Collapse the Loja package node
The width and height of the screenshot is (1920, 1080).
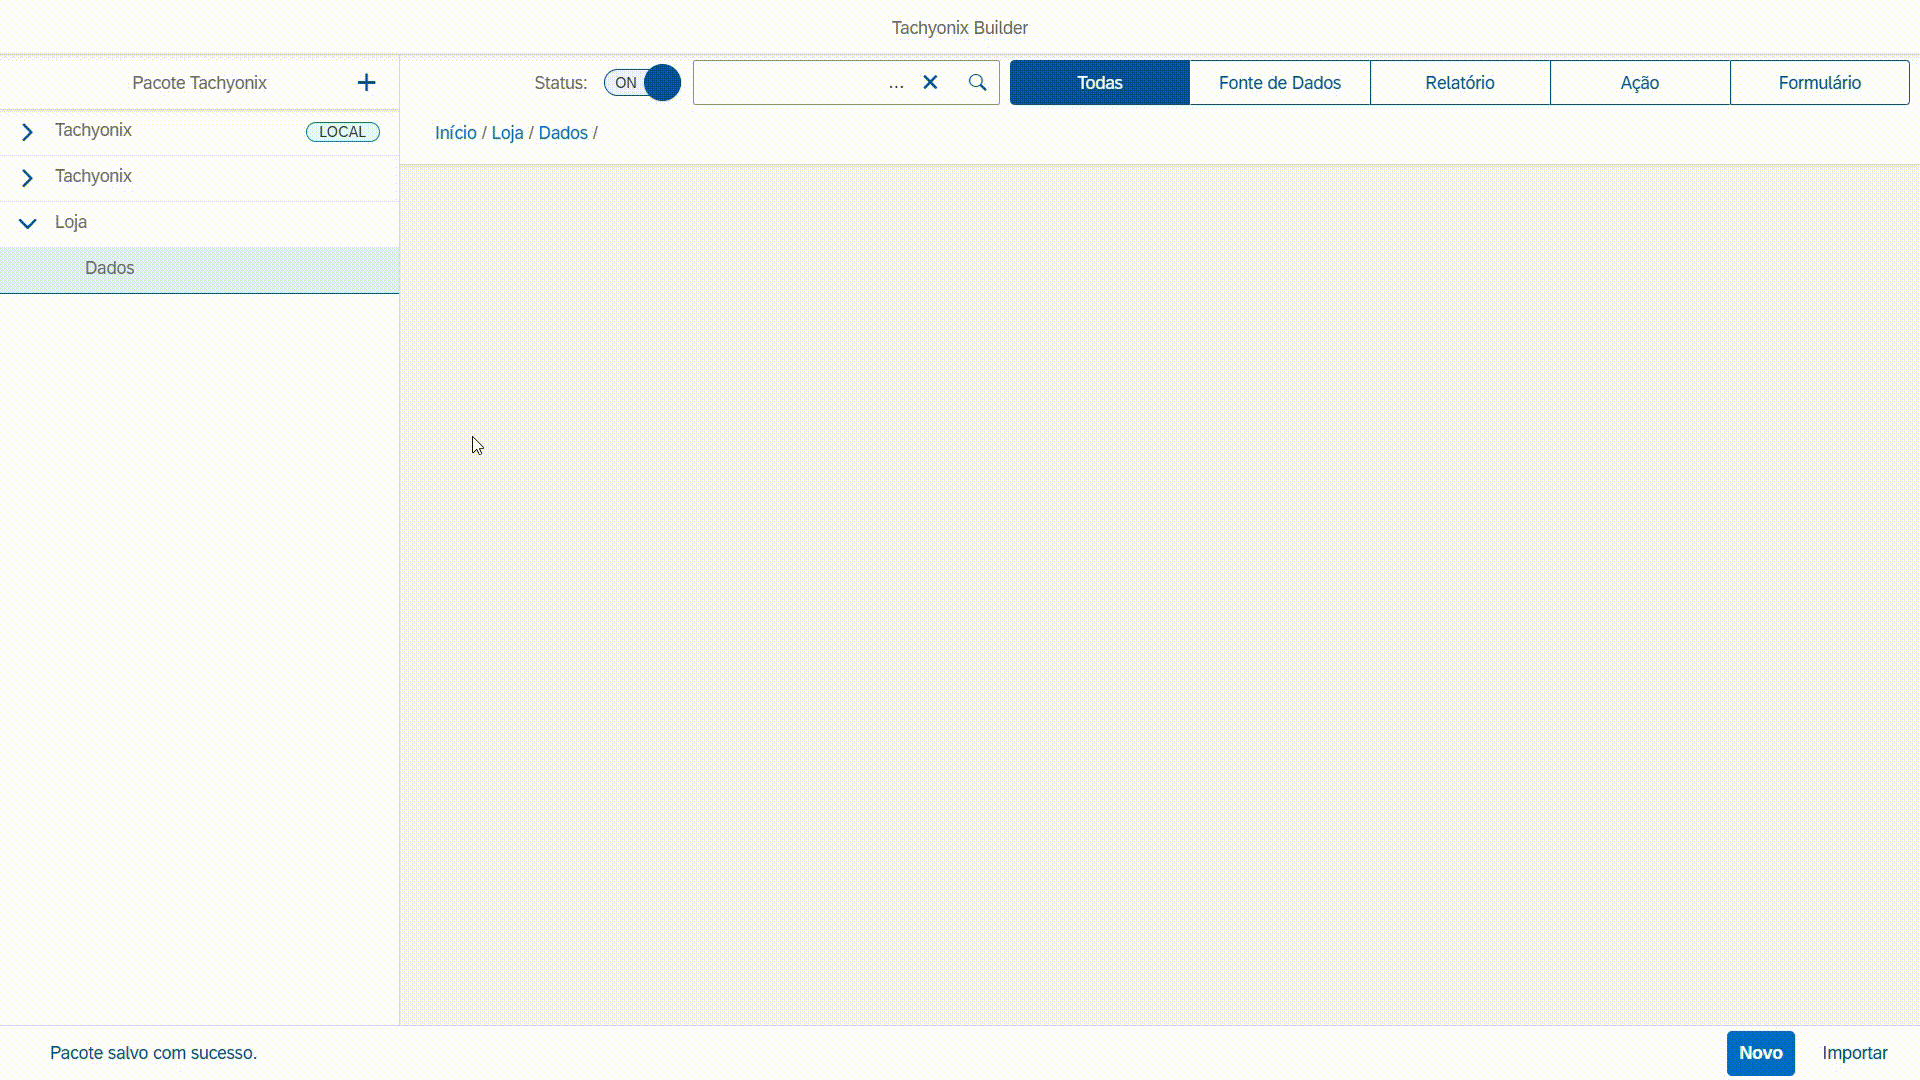pyautogui.click(x=27, y=224)
